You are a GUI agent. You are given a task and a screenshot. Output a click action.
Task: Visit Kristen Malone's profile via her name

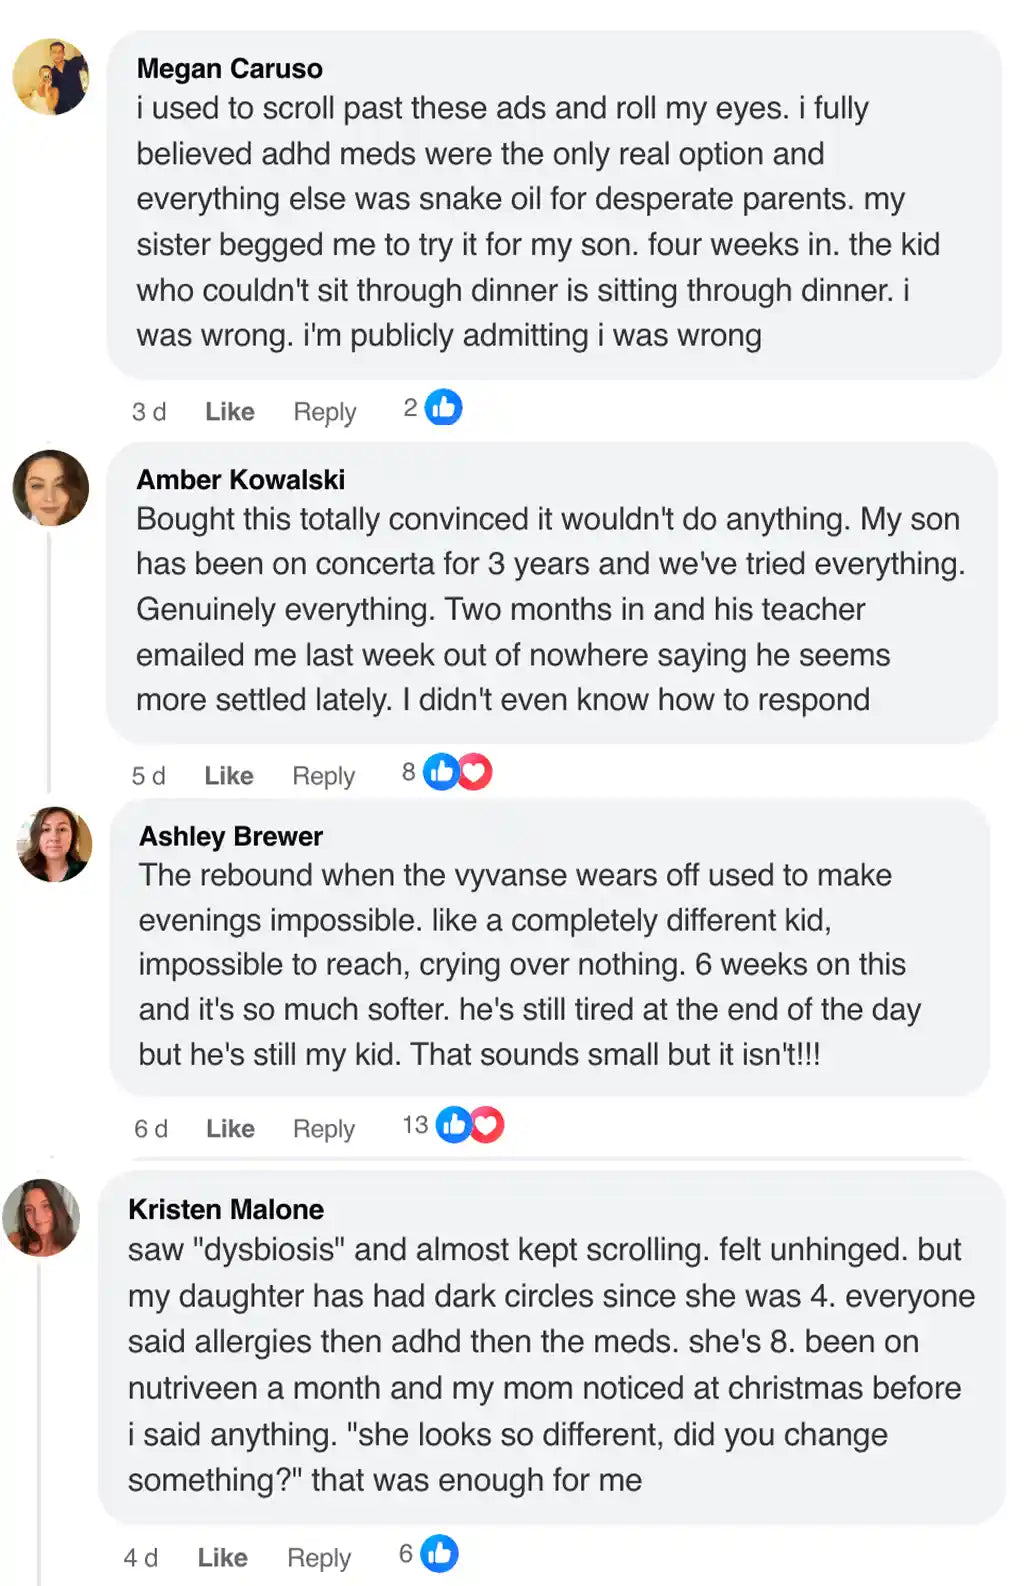pyautogui.click(x=226, y=1210)
